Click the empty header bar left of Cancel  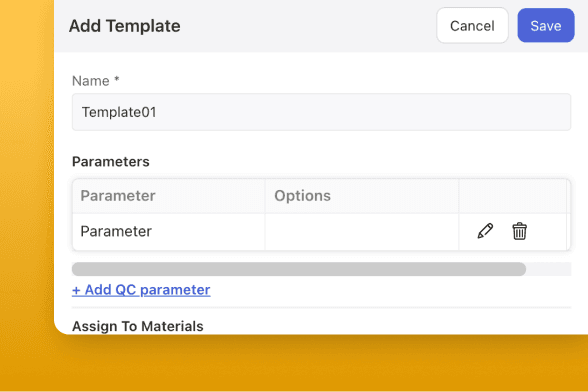click(x=308, y=26)
